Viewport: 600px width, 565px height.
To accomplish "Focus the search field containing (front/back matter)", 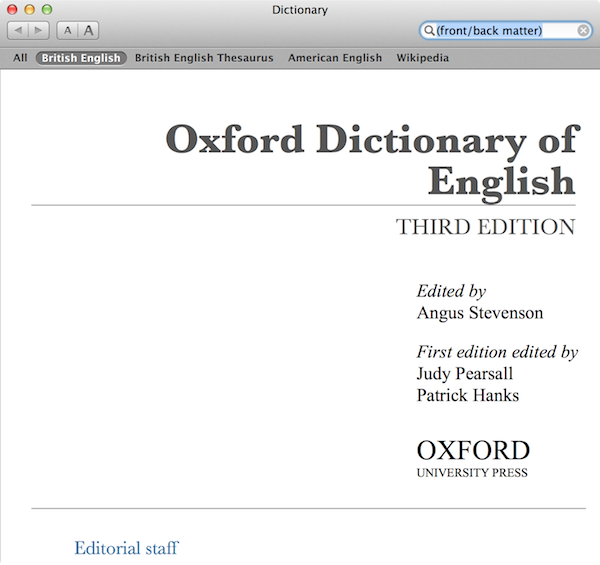I will (x=505, y=31).
